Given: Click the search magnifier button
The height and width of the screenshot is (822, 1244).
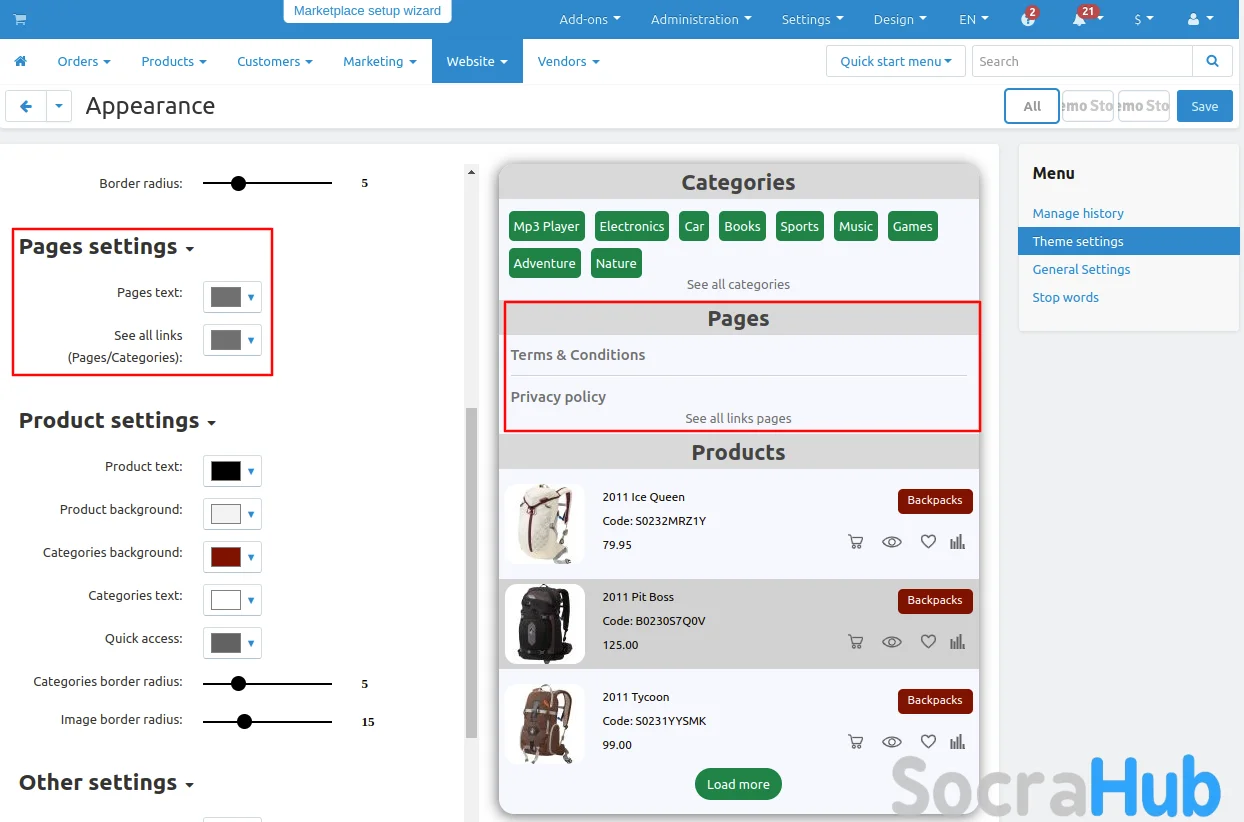Looking at the screenshot, I should pos(1212,62).
